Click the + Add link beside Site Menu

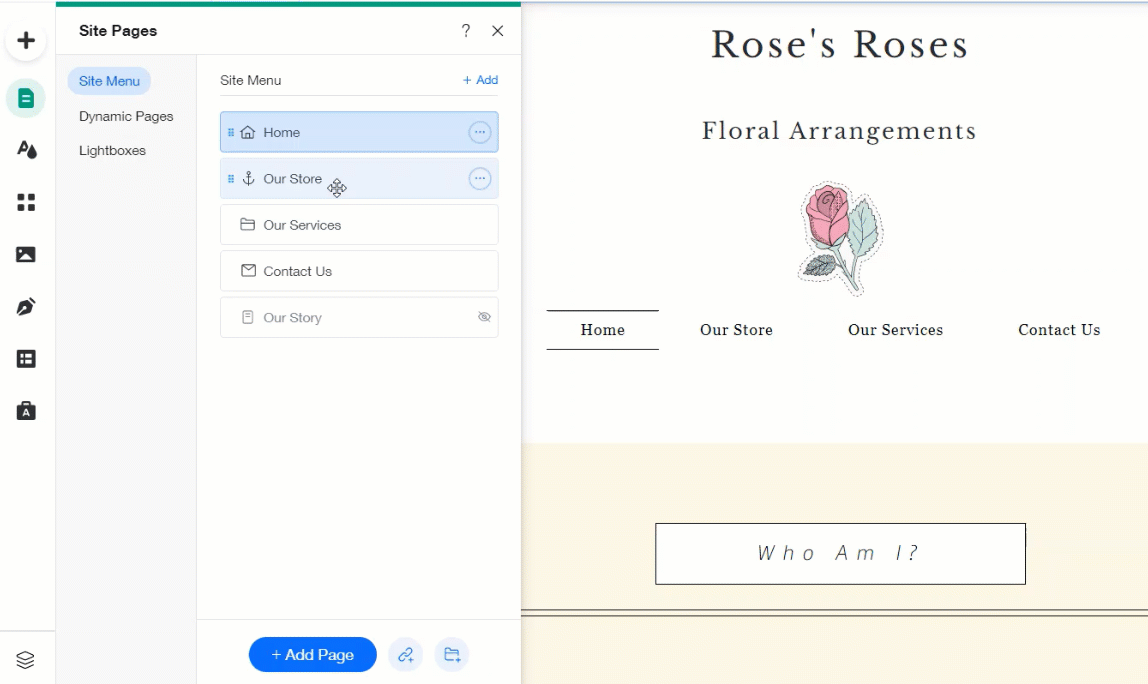[x=480, y=80]
